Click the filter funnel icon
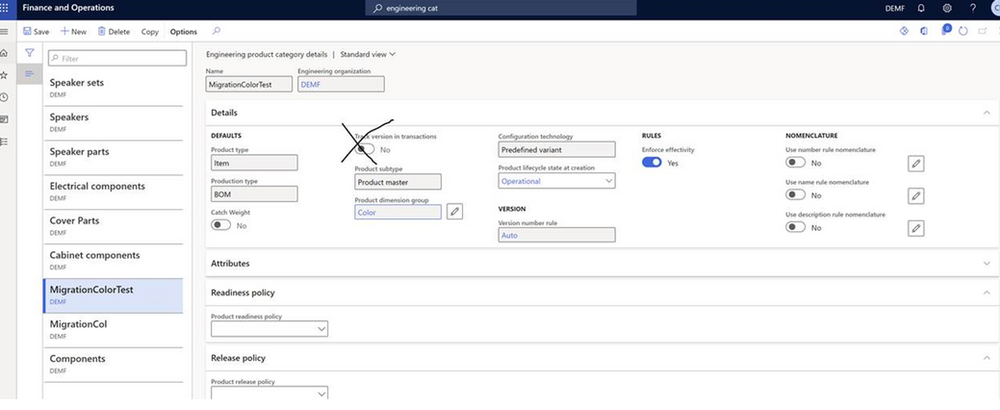The height and width of the screenshot is (410, 1000). [x=29, y=53]
